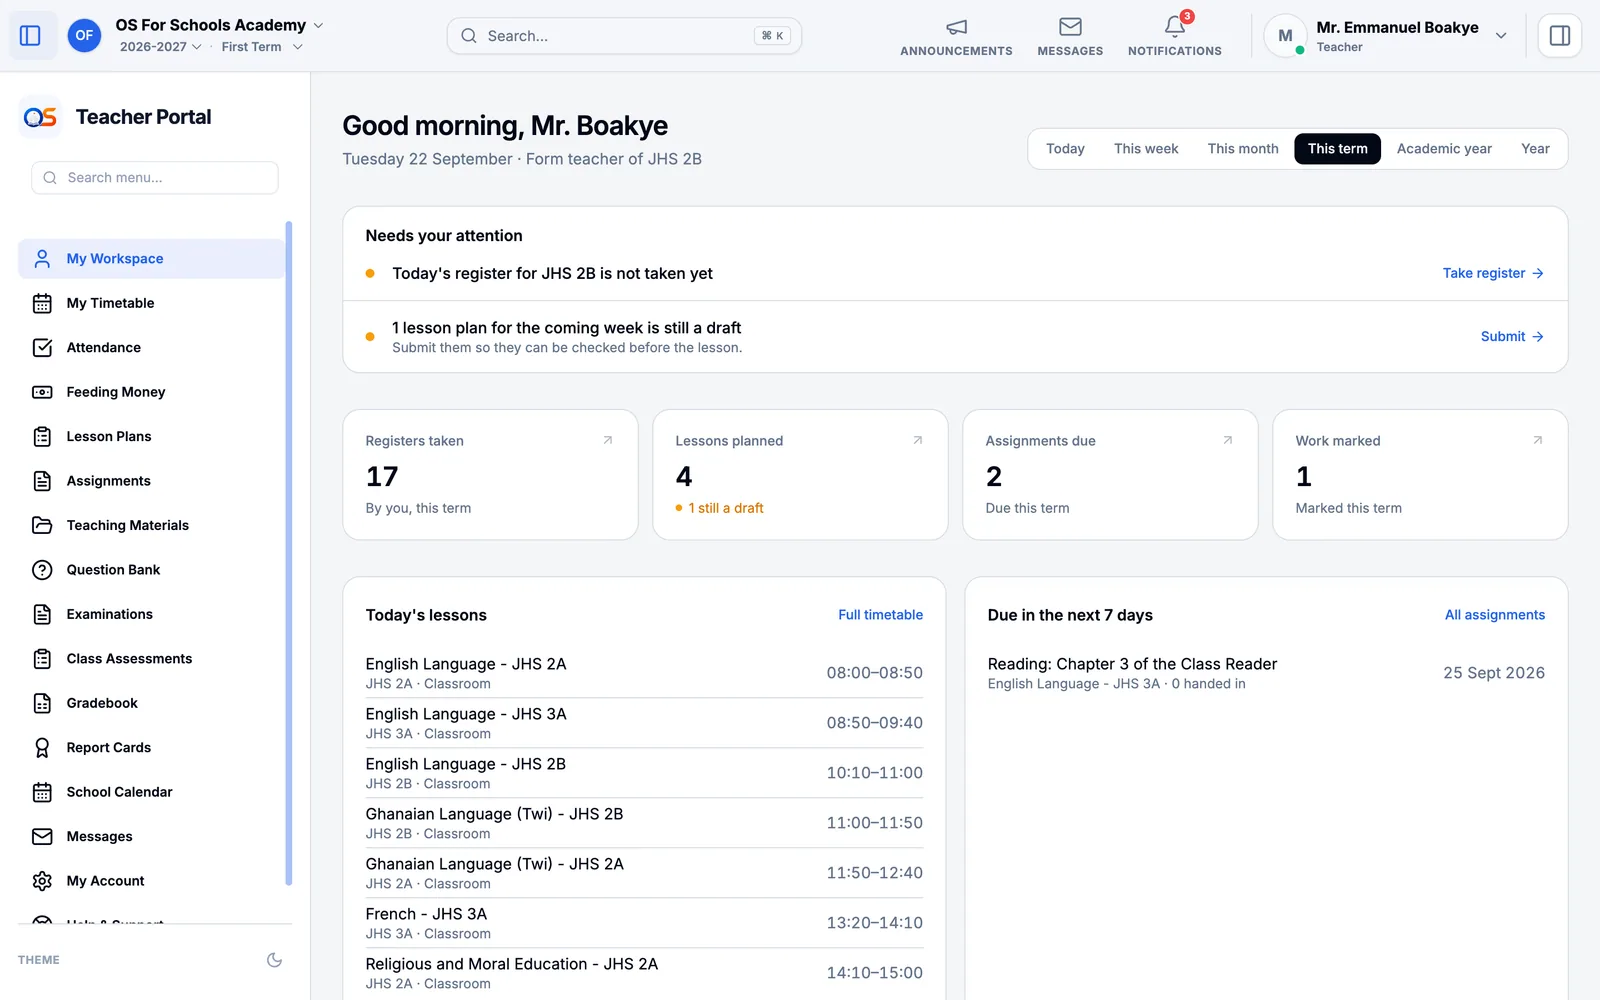Toggle dark theme with the moon icon
The width and height of the screenshot is (1600, 1000).
(274, 960)
